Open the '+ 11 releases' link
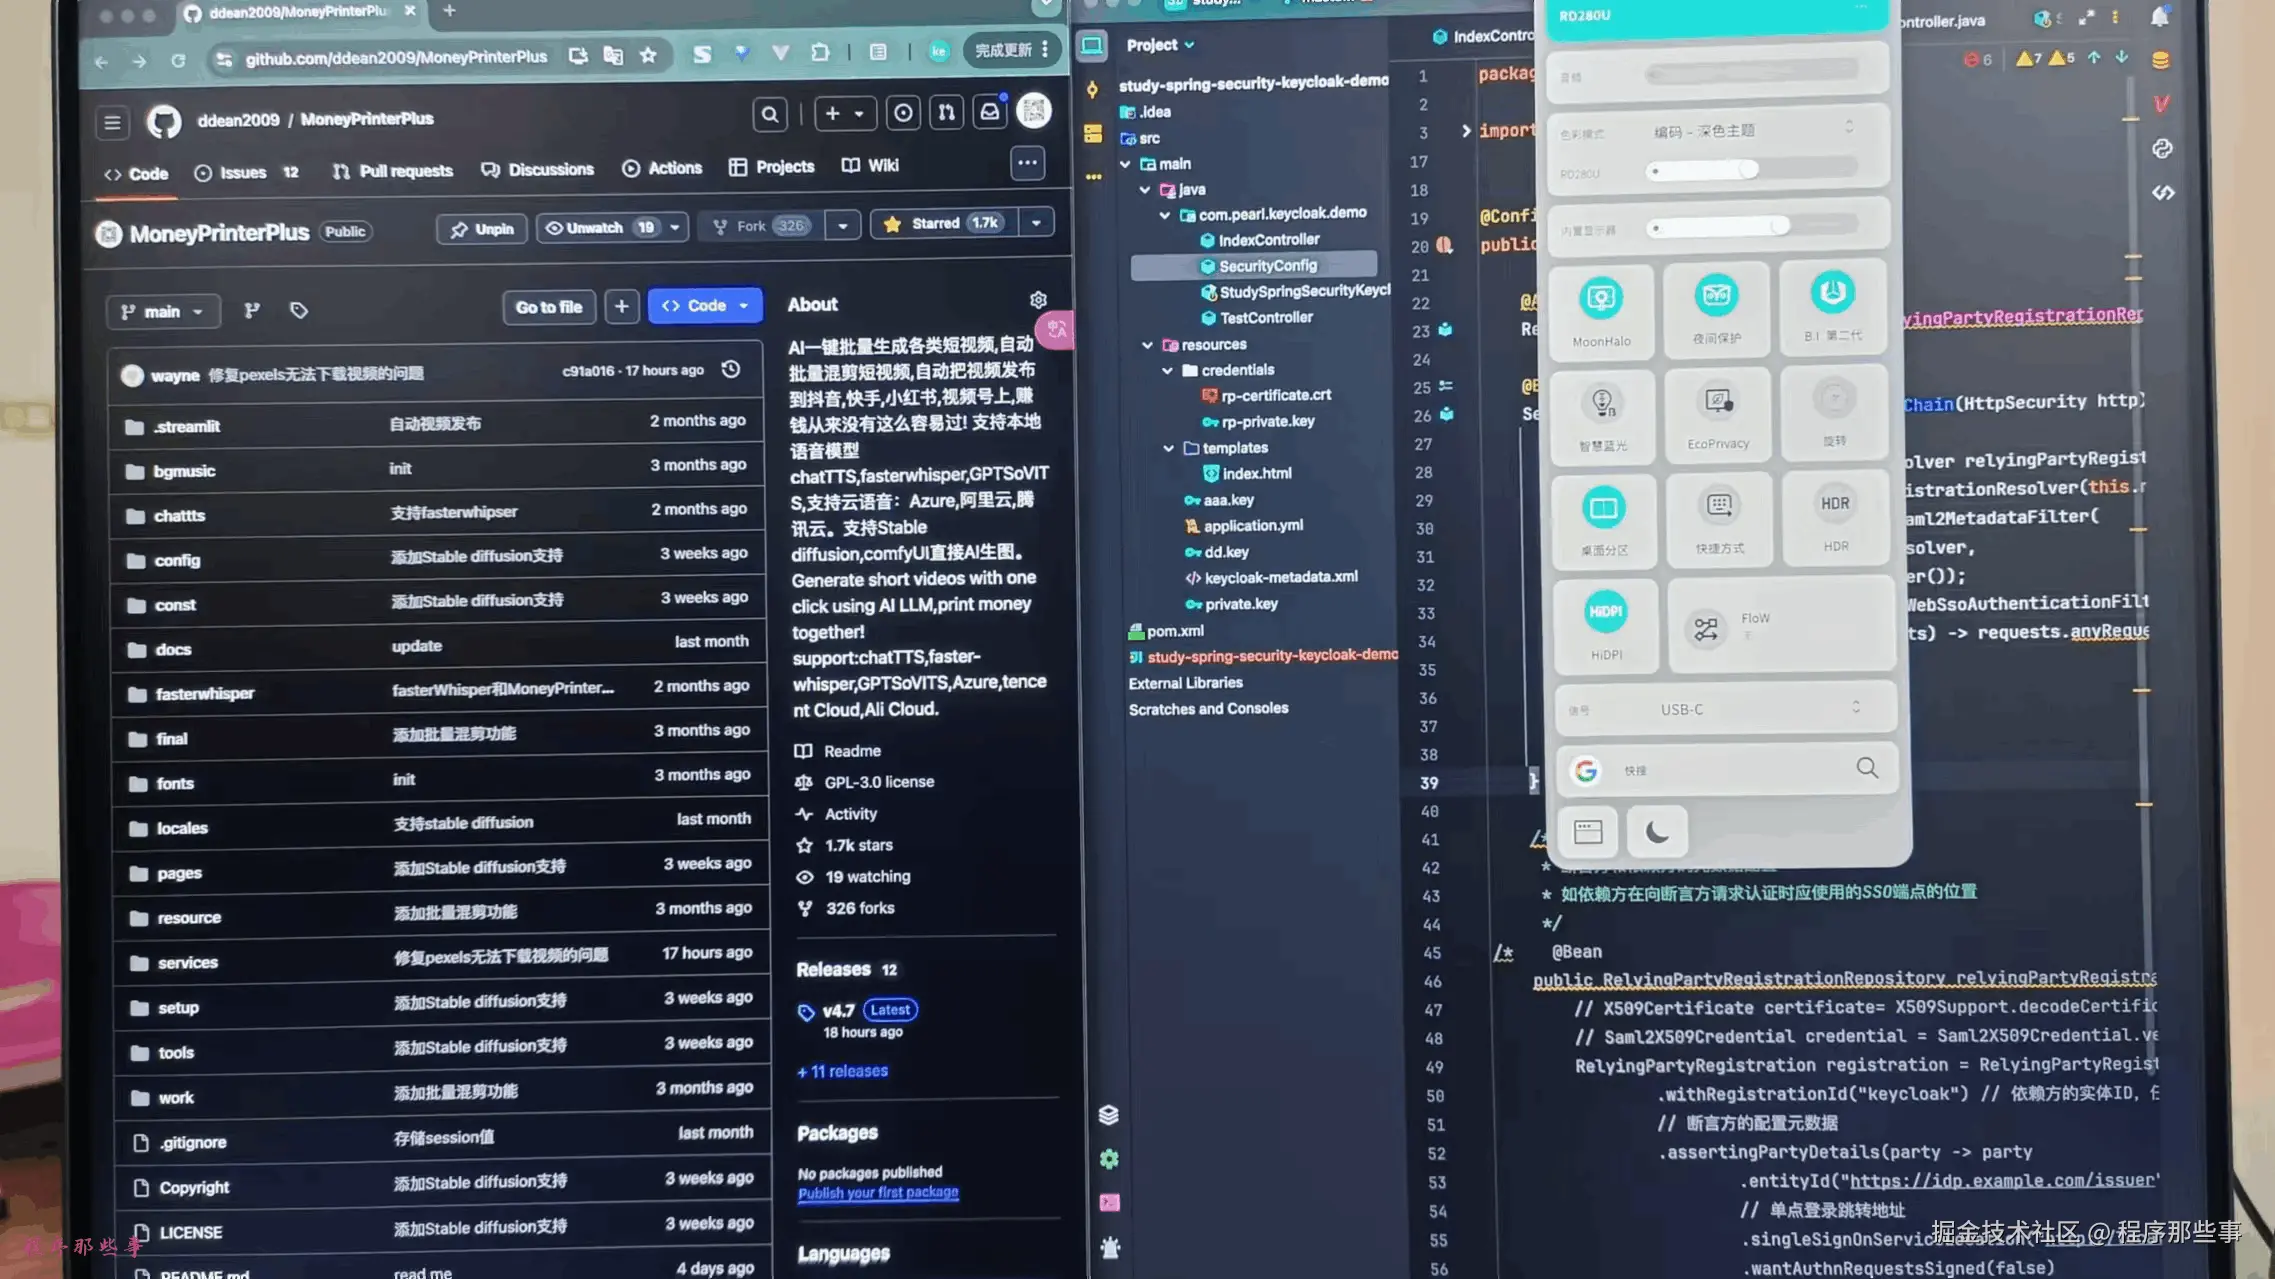This screenshot has height=1279, width=2275. tap(842, 1071)
